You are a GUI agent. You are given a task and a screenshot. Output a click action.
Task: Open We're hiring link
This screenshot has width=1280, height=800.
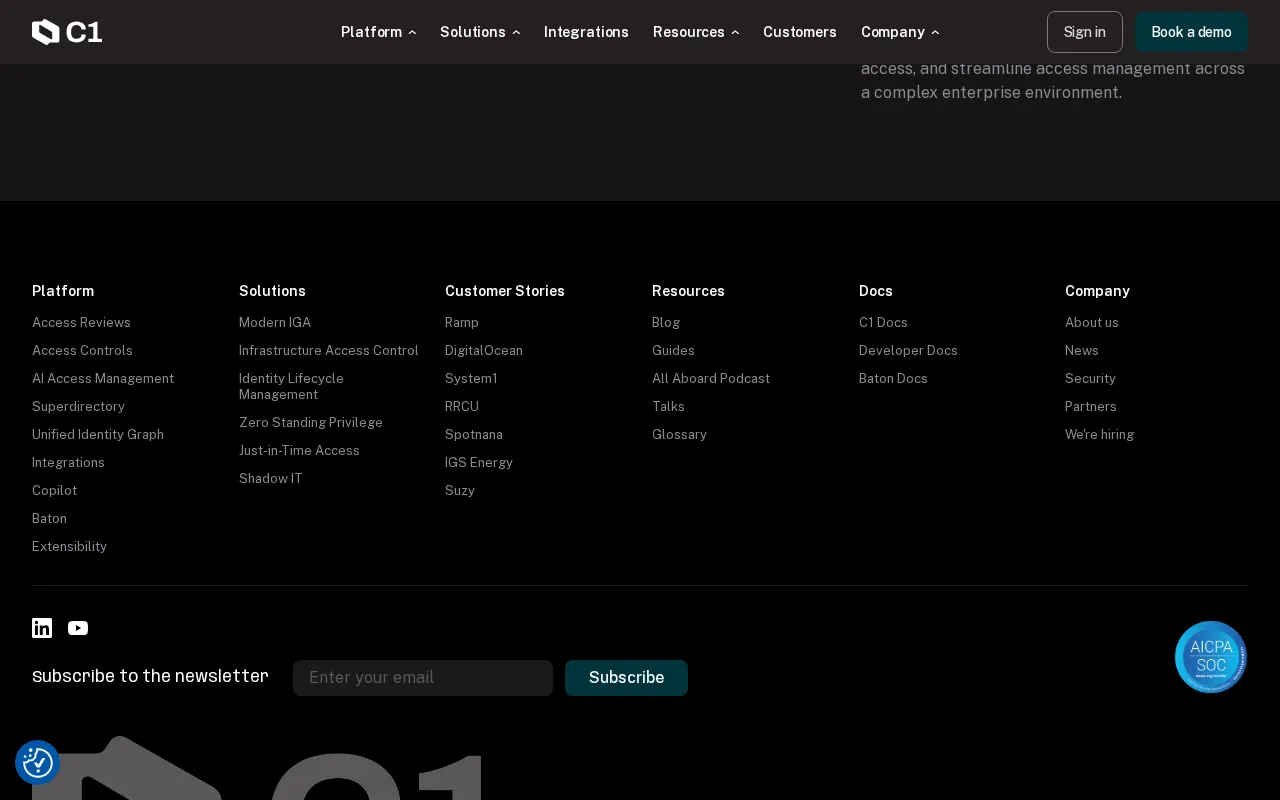(1099, 434)
